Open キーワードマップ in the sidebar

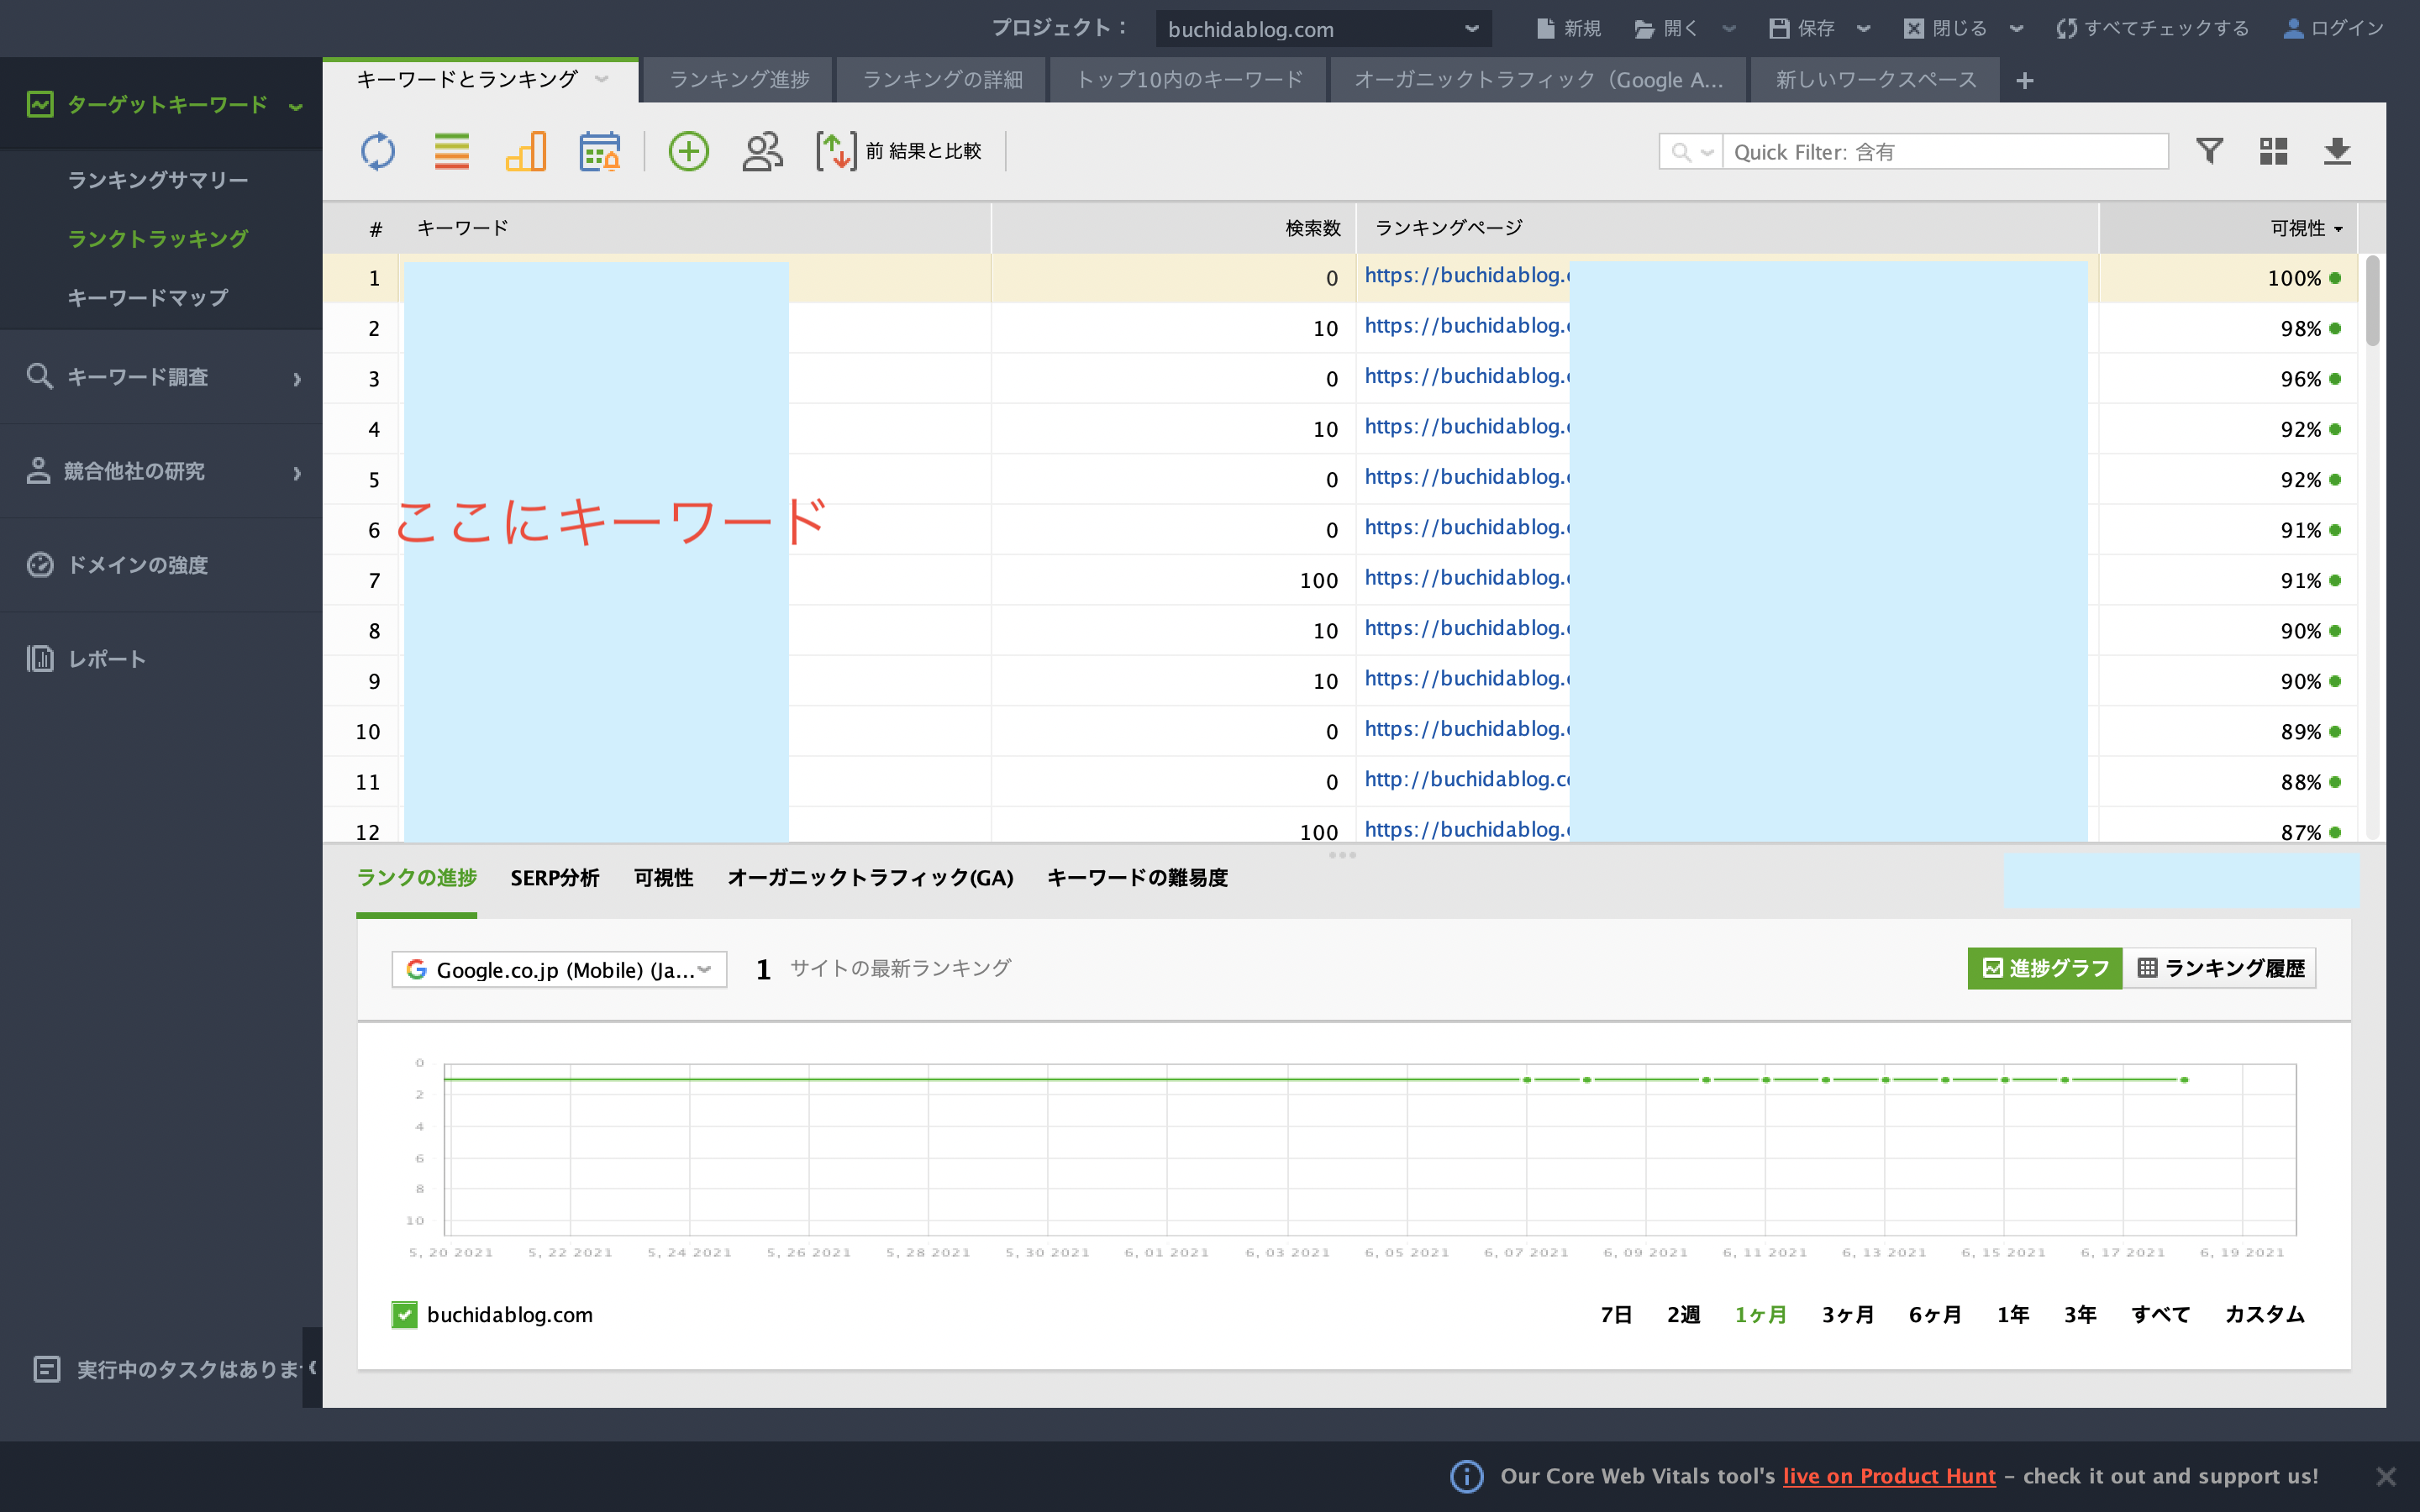click(x=148, y=297)
